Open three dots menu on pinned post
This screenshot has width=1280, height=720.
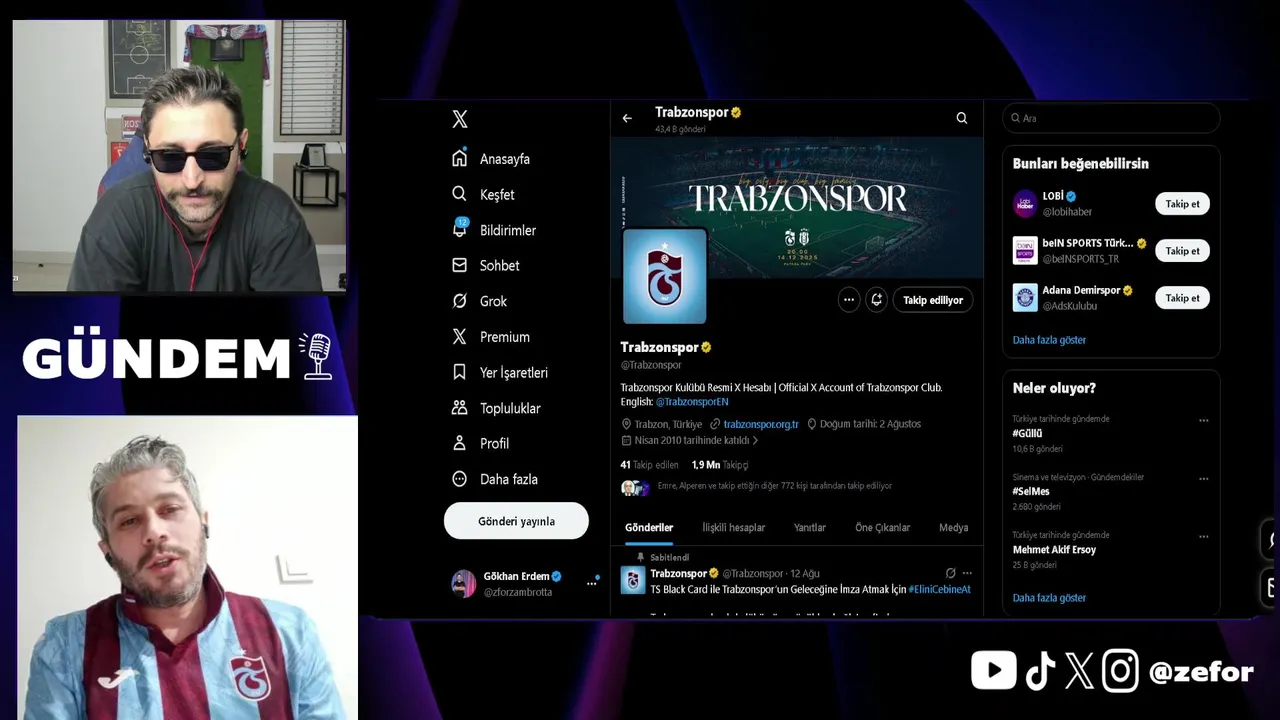tap(967, 573)
